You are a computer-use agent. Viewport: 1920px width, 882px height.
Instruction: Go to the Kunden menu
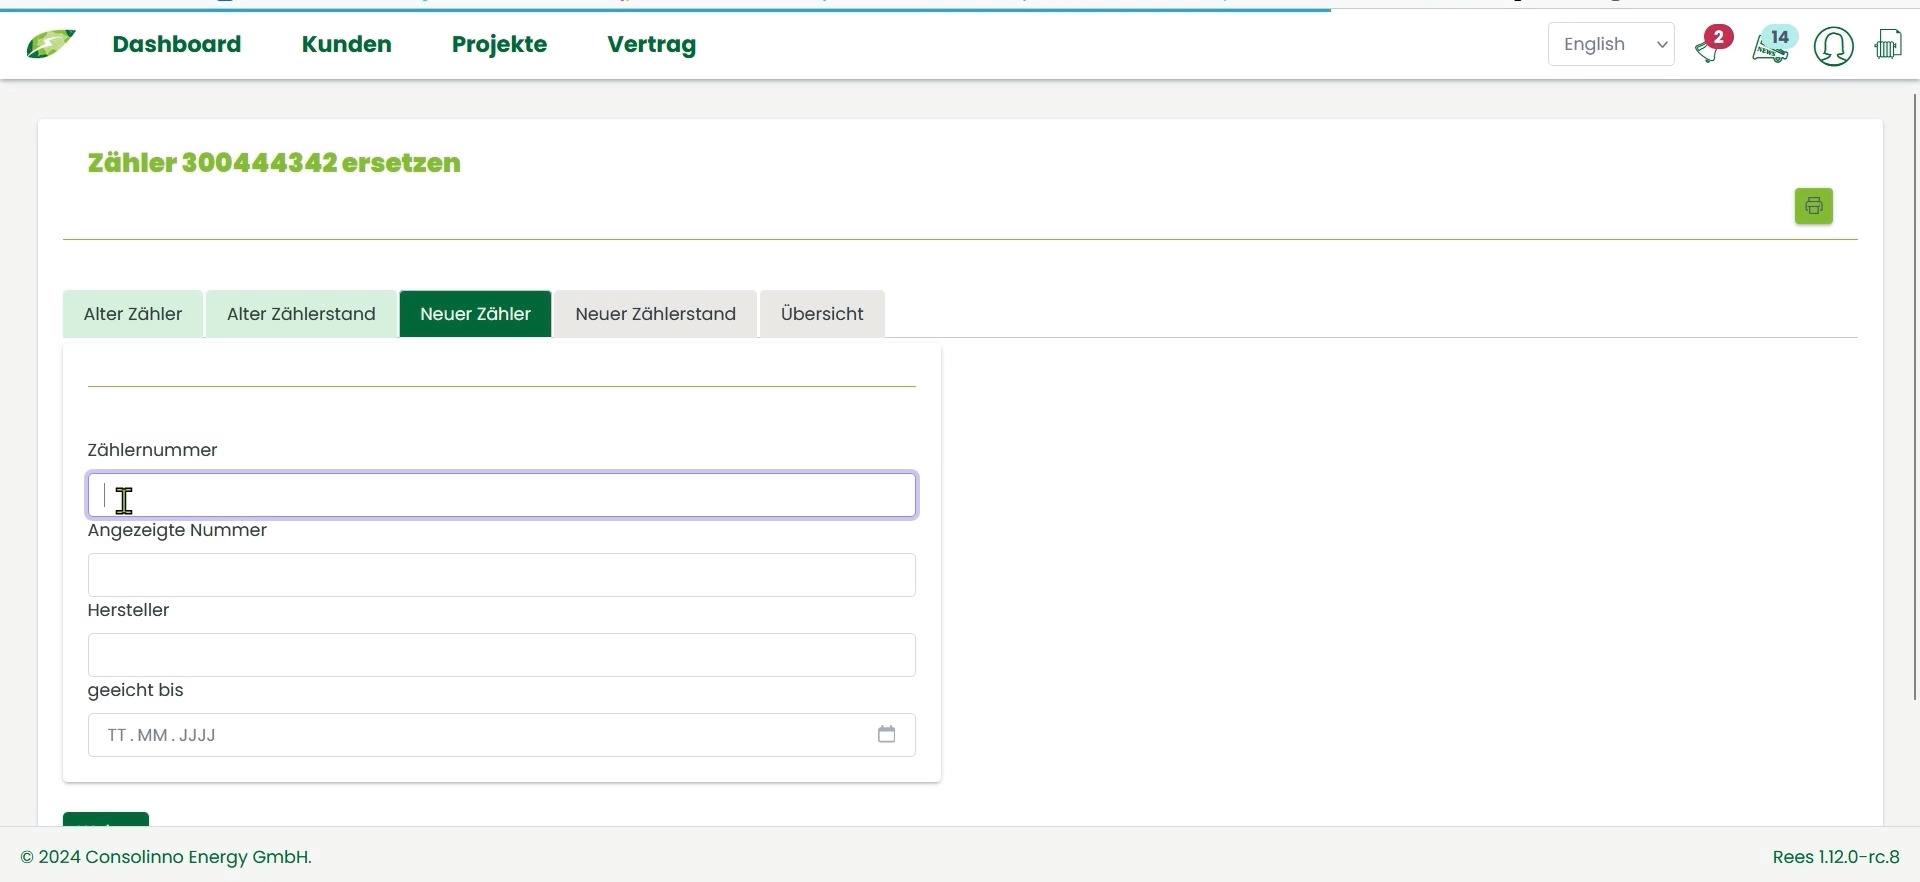(346, 45)
